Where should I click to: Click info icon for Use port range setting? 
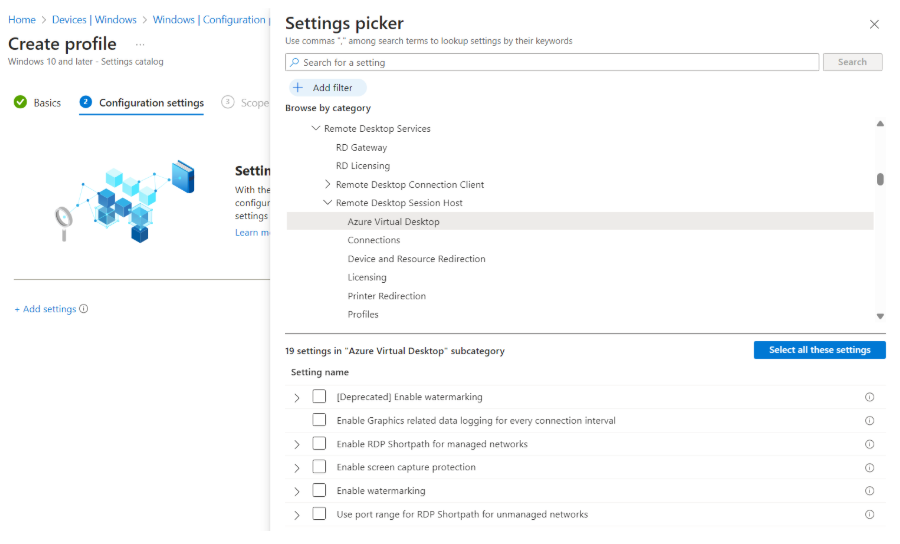869,515
